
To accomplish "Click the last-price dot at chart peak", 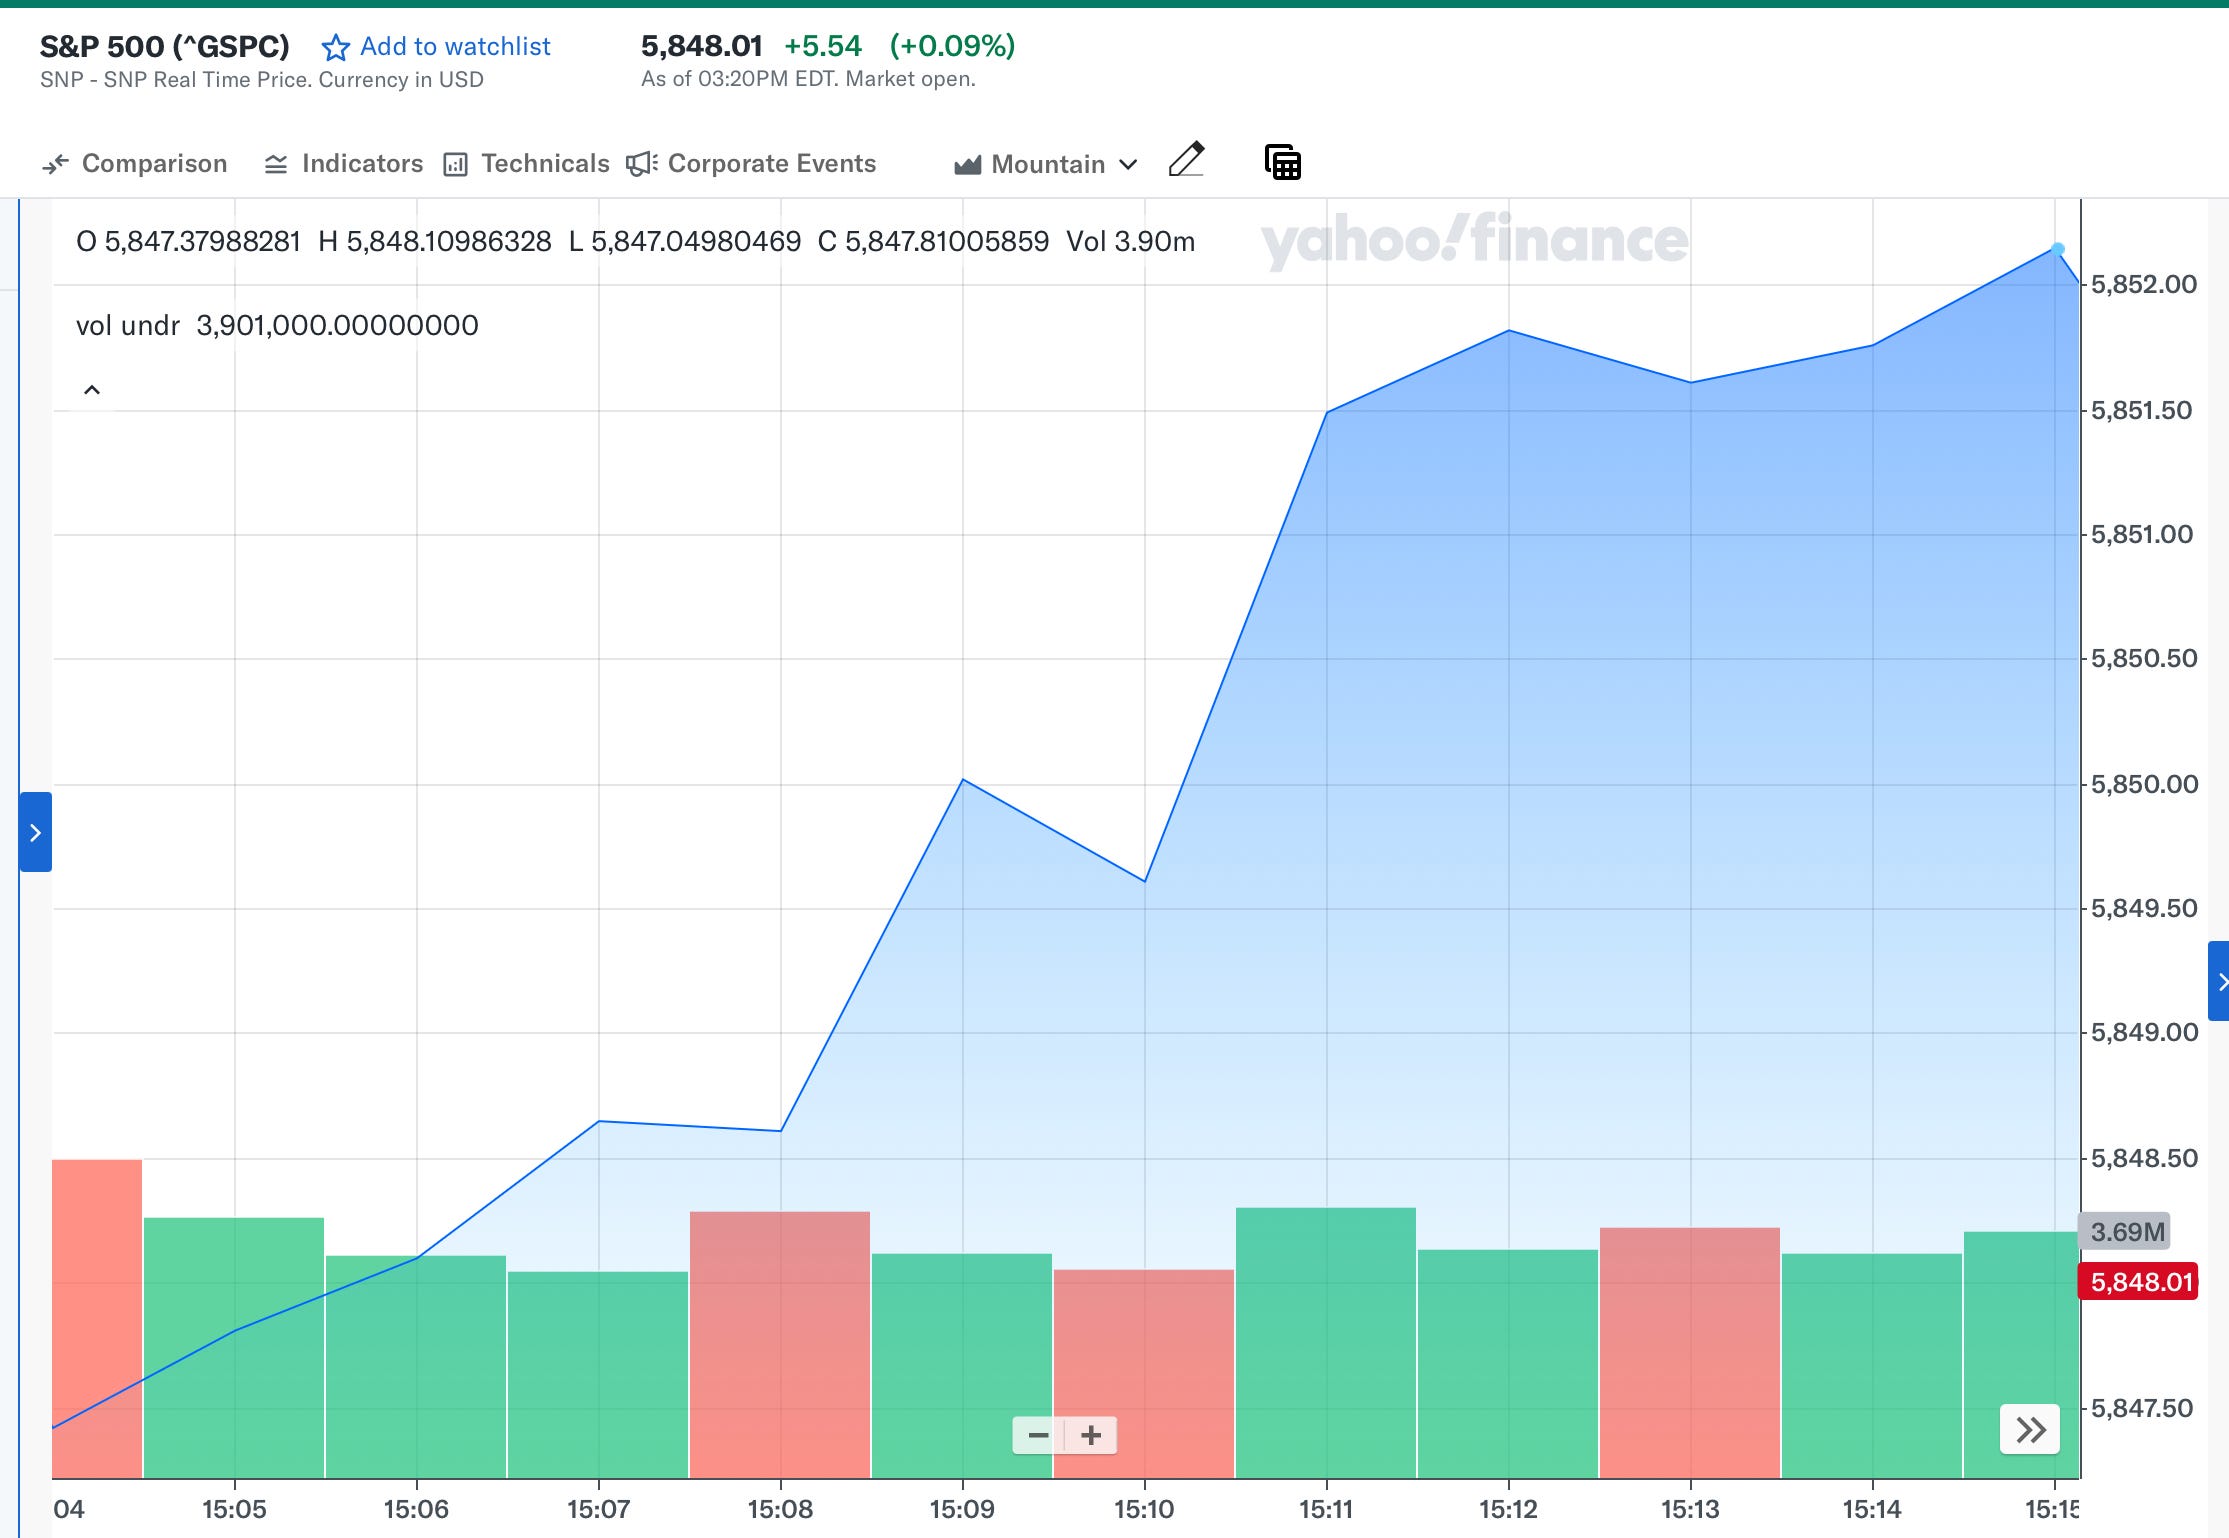I will 2058,249.
